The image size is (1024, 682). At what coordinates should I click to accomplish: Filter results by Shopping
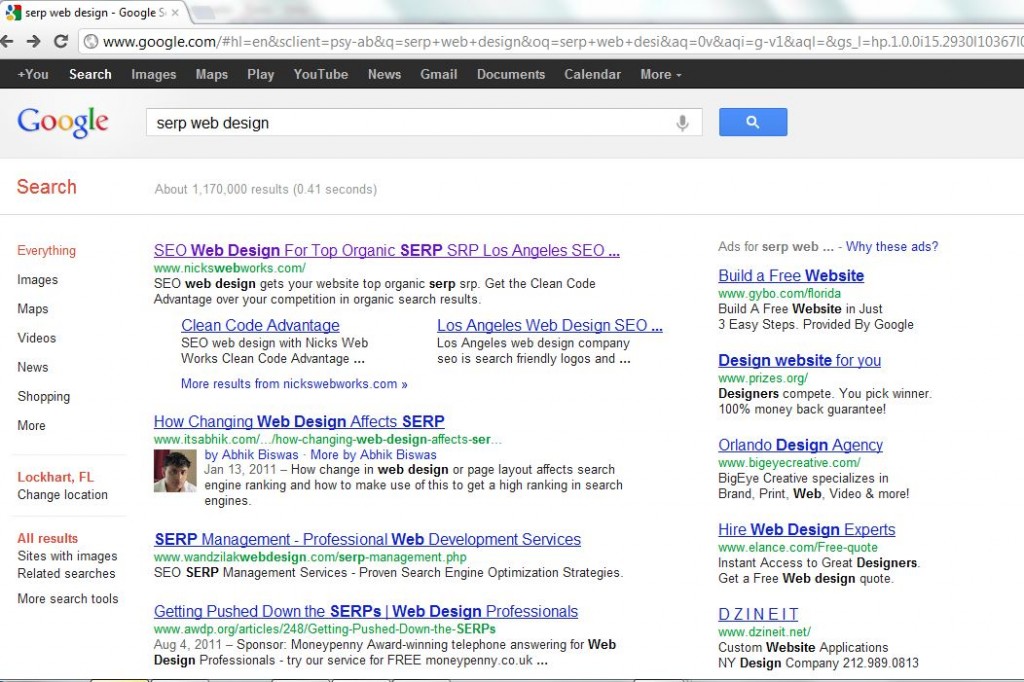click(x=43, y=397)
